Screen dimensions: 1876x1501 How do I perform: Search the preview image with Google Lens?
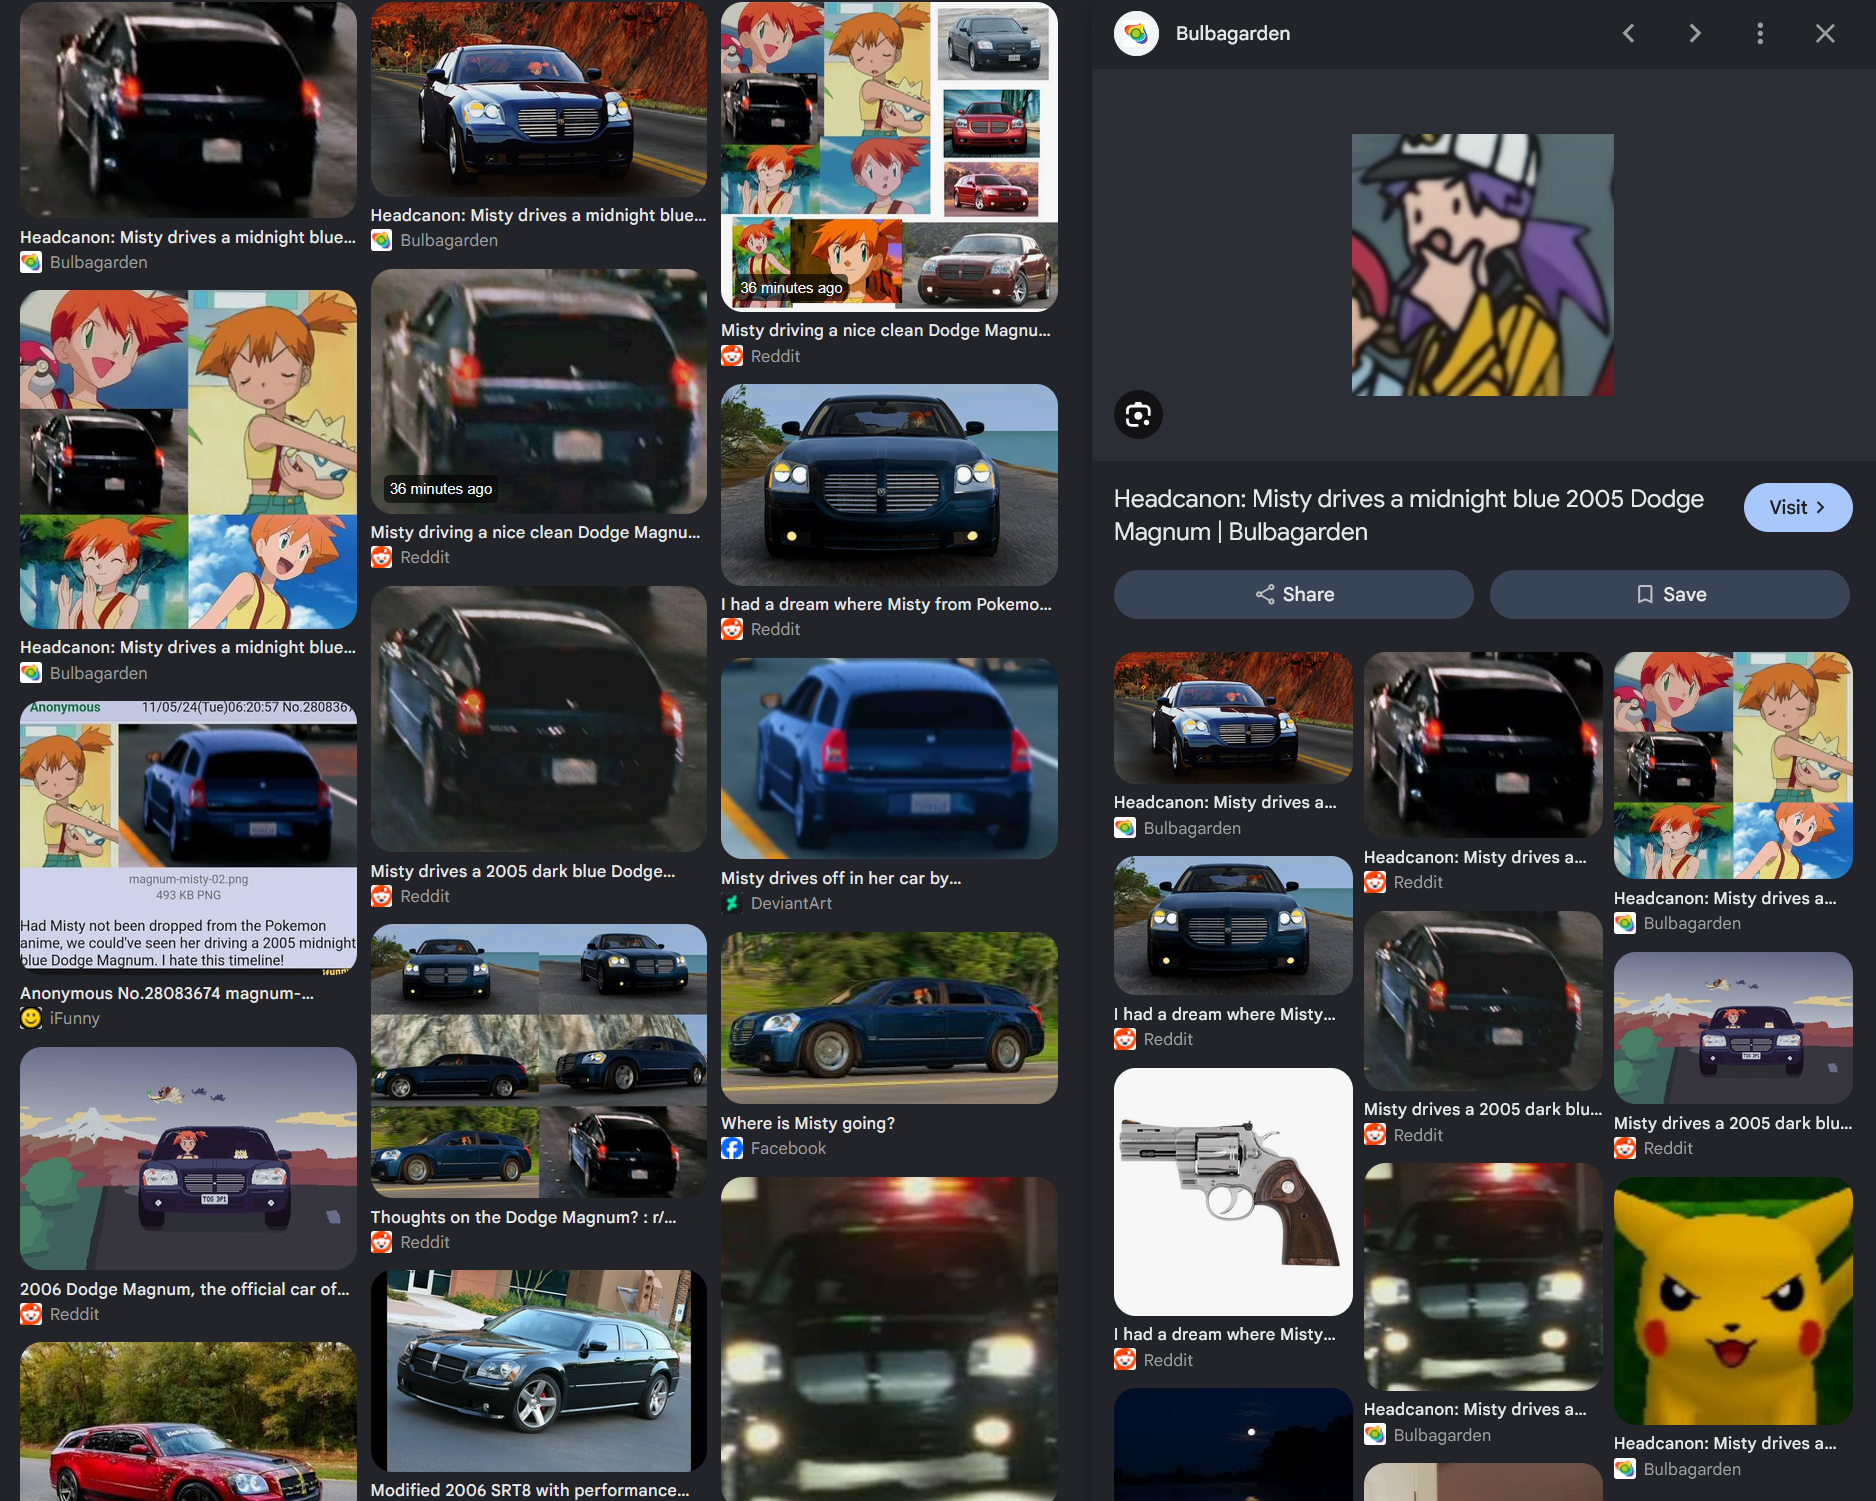tap(1138, 414)
